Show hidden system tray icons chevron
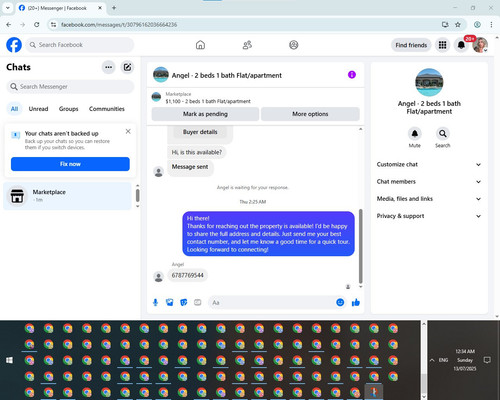This screenshot has height=400, width=500. pos(432,360)
